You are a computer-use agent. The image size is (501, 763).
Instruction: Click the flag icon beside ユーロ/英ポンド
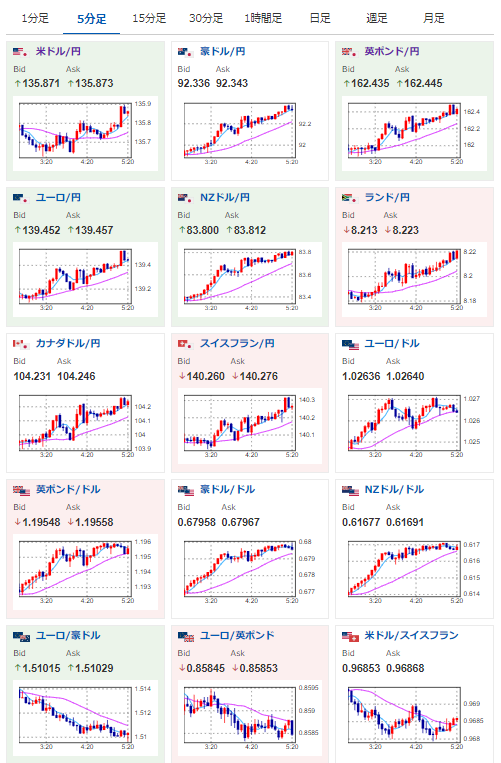[186, 636]
